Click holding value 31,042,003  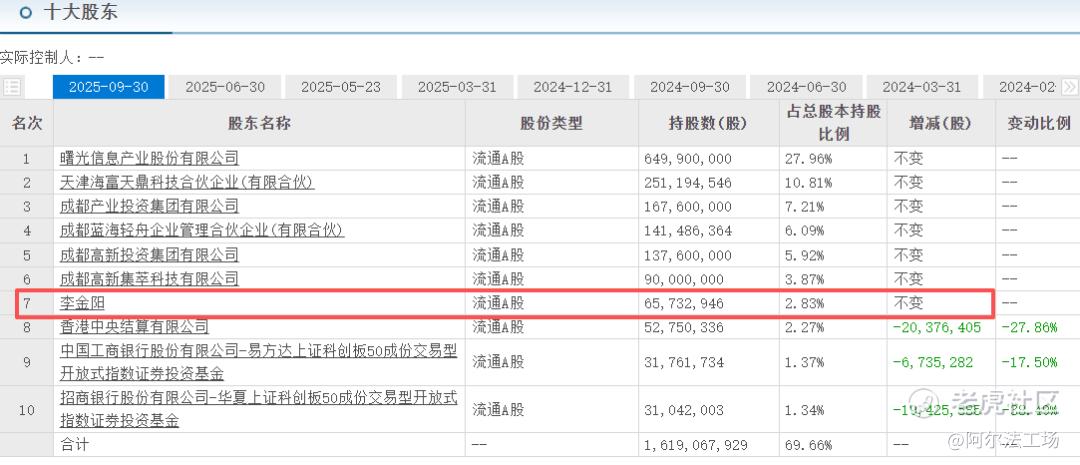tap(684, 410)
